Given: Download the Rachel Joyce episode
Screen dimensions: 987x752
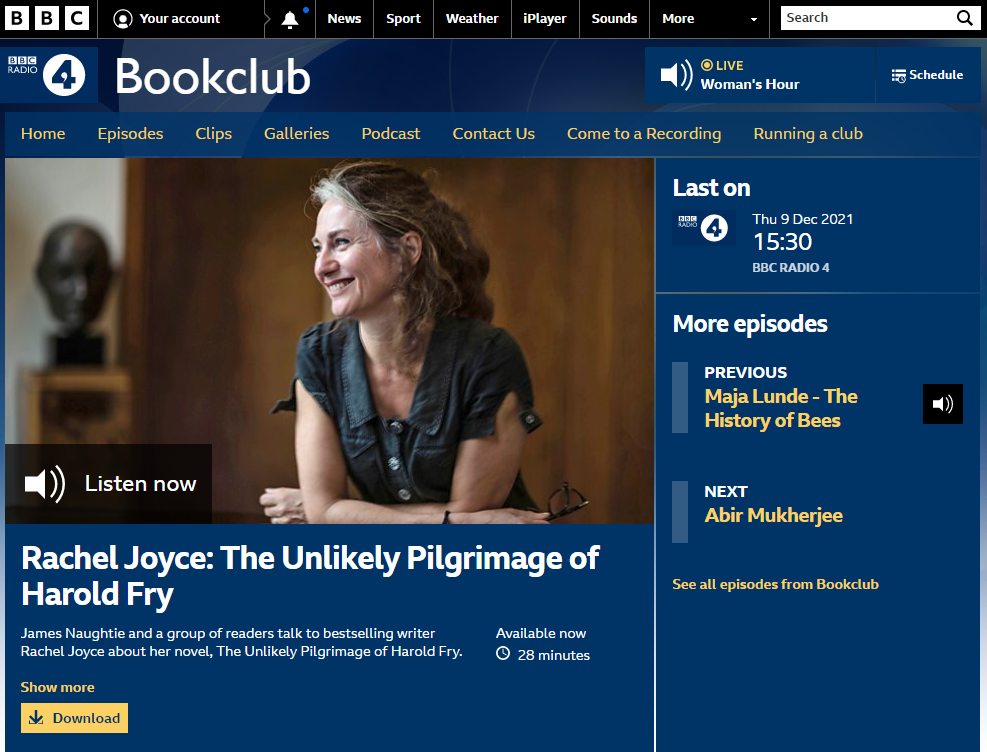Looking at the screenshot, I should [x=74, y=718].
